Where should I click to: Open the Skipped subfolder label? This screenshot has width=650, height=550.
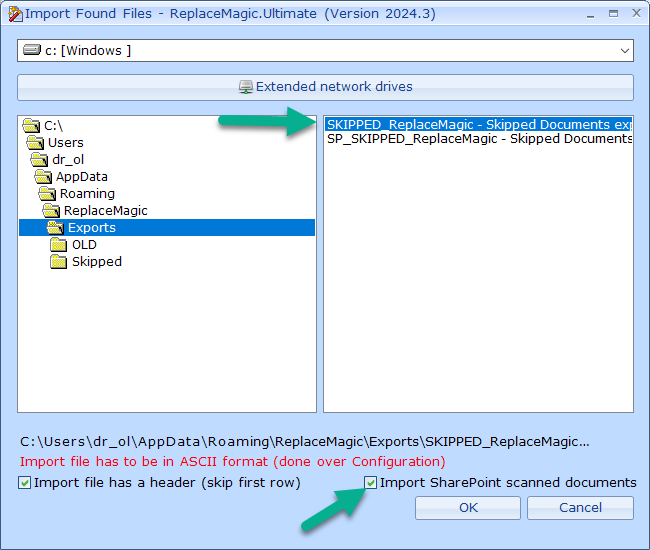97,262
